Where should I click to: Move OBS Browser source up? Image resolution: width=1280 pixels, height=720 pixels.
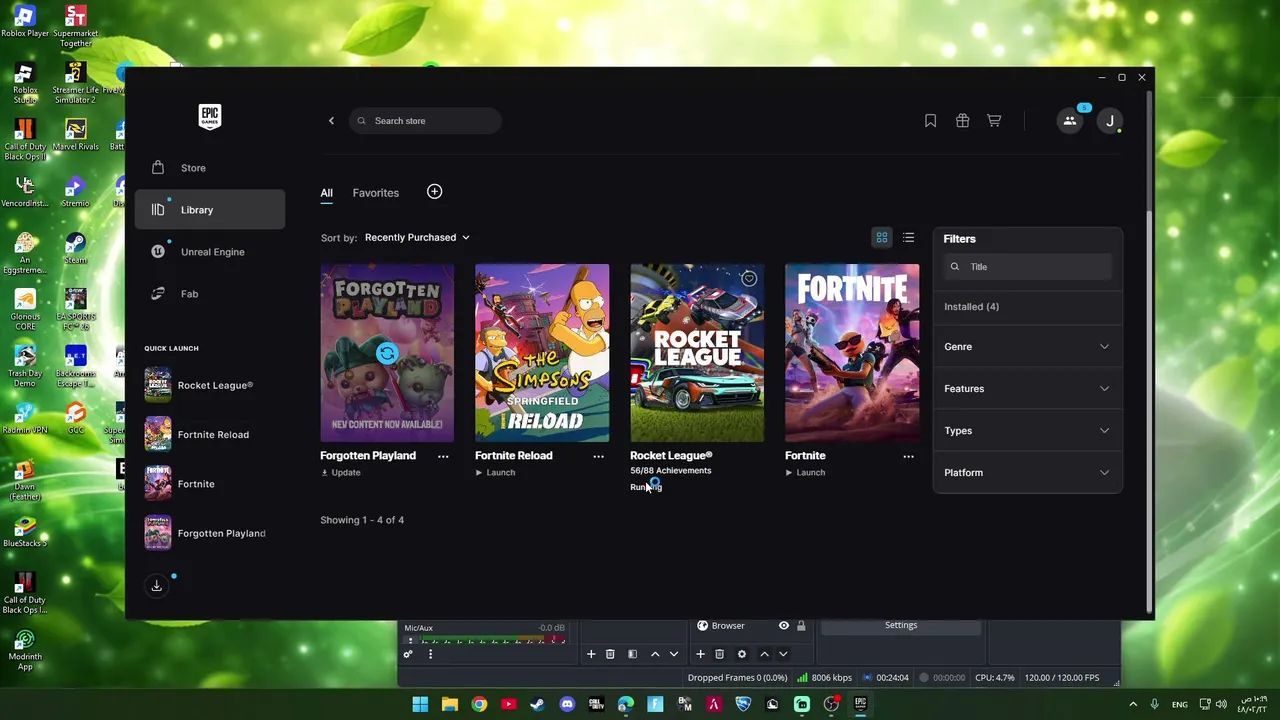pyautogui.click(x=764, y=654)
